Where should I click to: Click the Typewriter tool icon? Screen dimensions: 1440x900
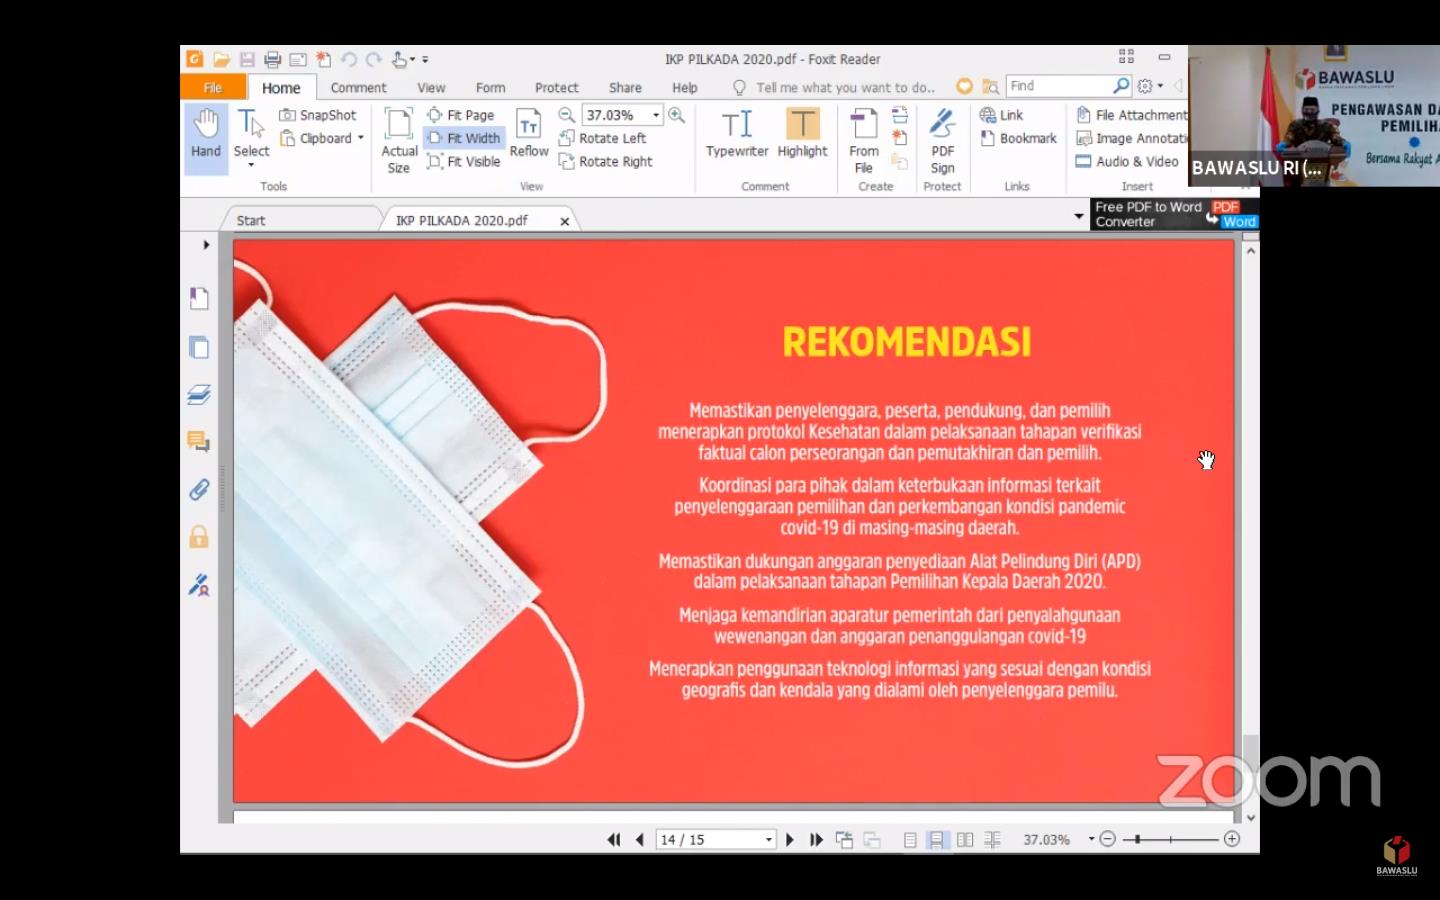tap(737, 134)
